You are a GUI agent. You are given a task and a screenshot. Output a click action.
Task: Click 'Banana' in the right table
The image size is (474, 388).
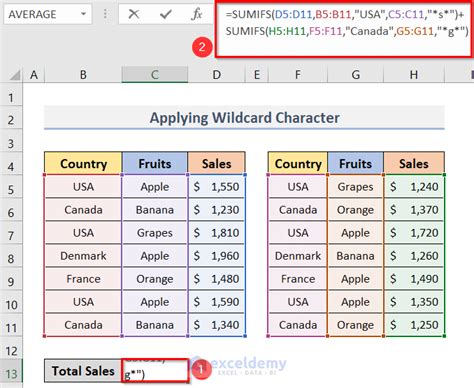(x=356, y=256)
